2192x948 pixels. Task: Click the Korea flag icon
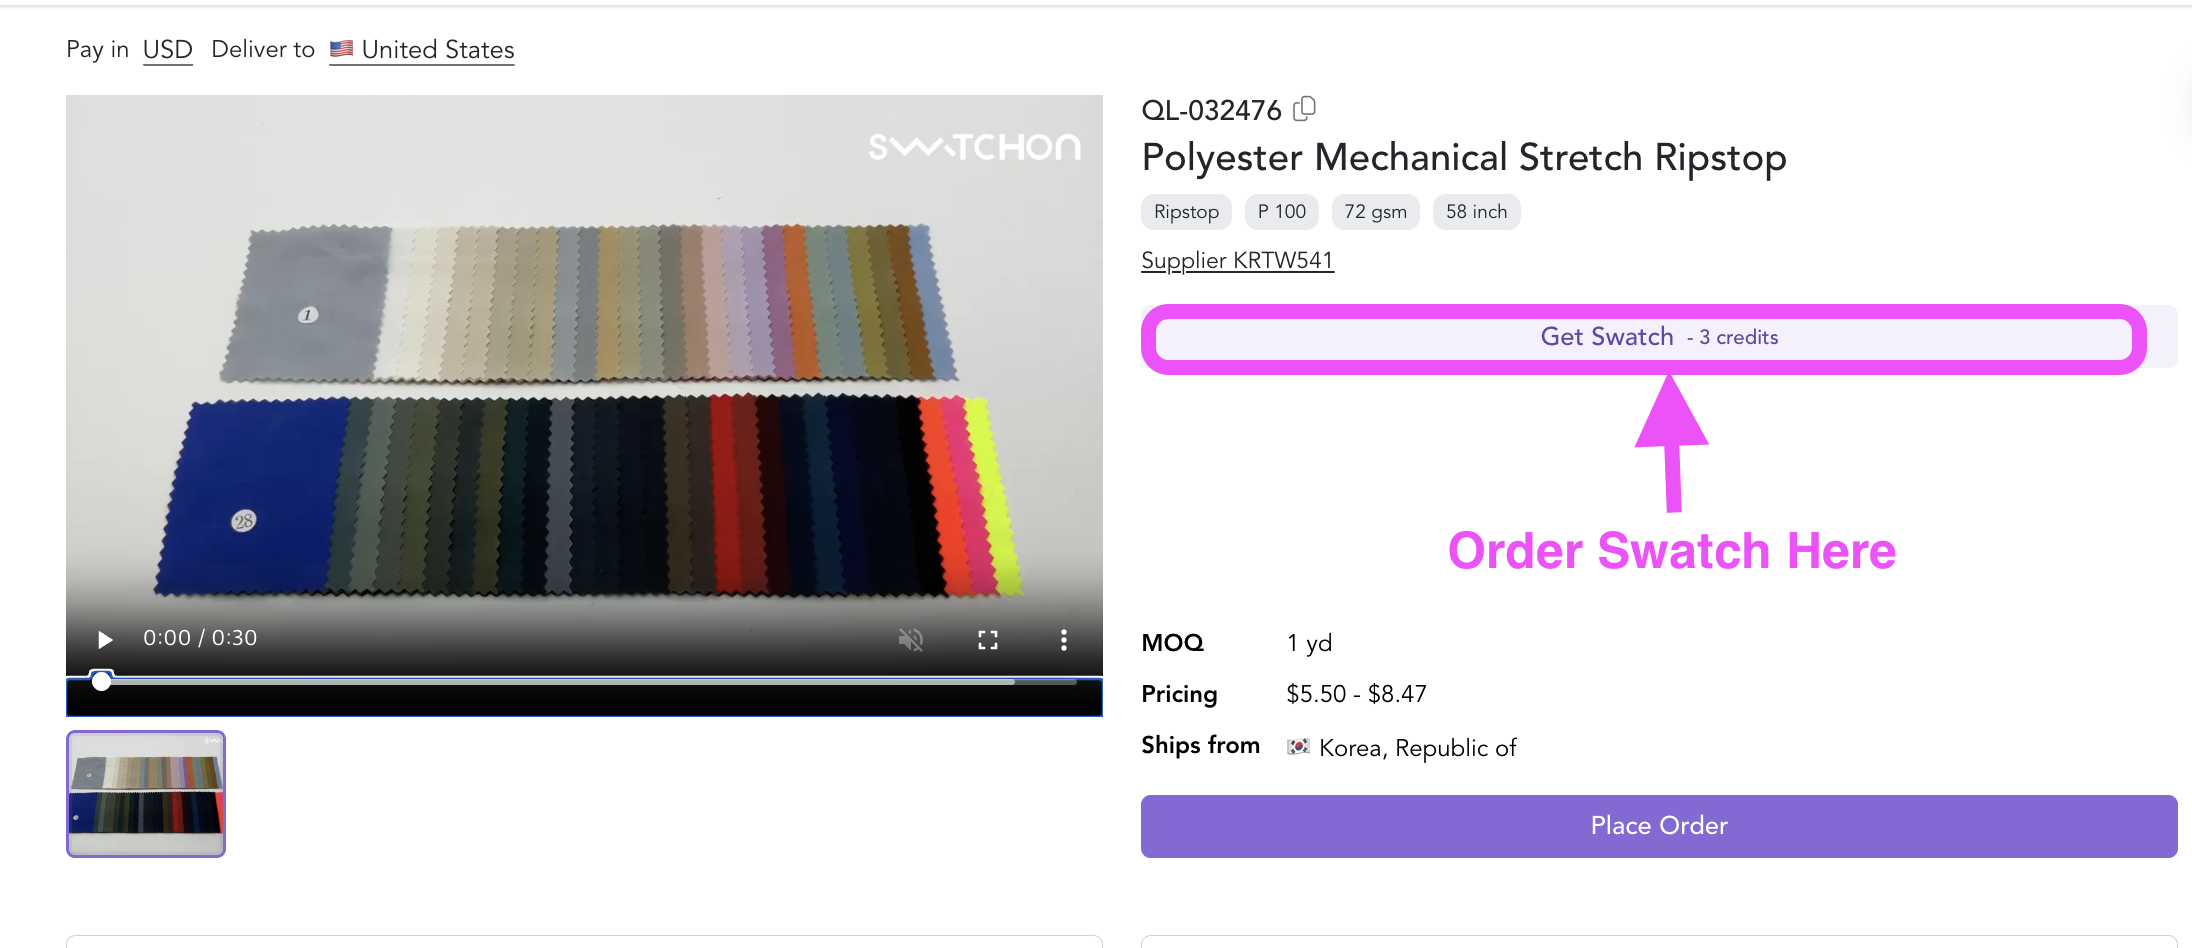pyautogui.click(x=1298, y=747)
